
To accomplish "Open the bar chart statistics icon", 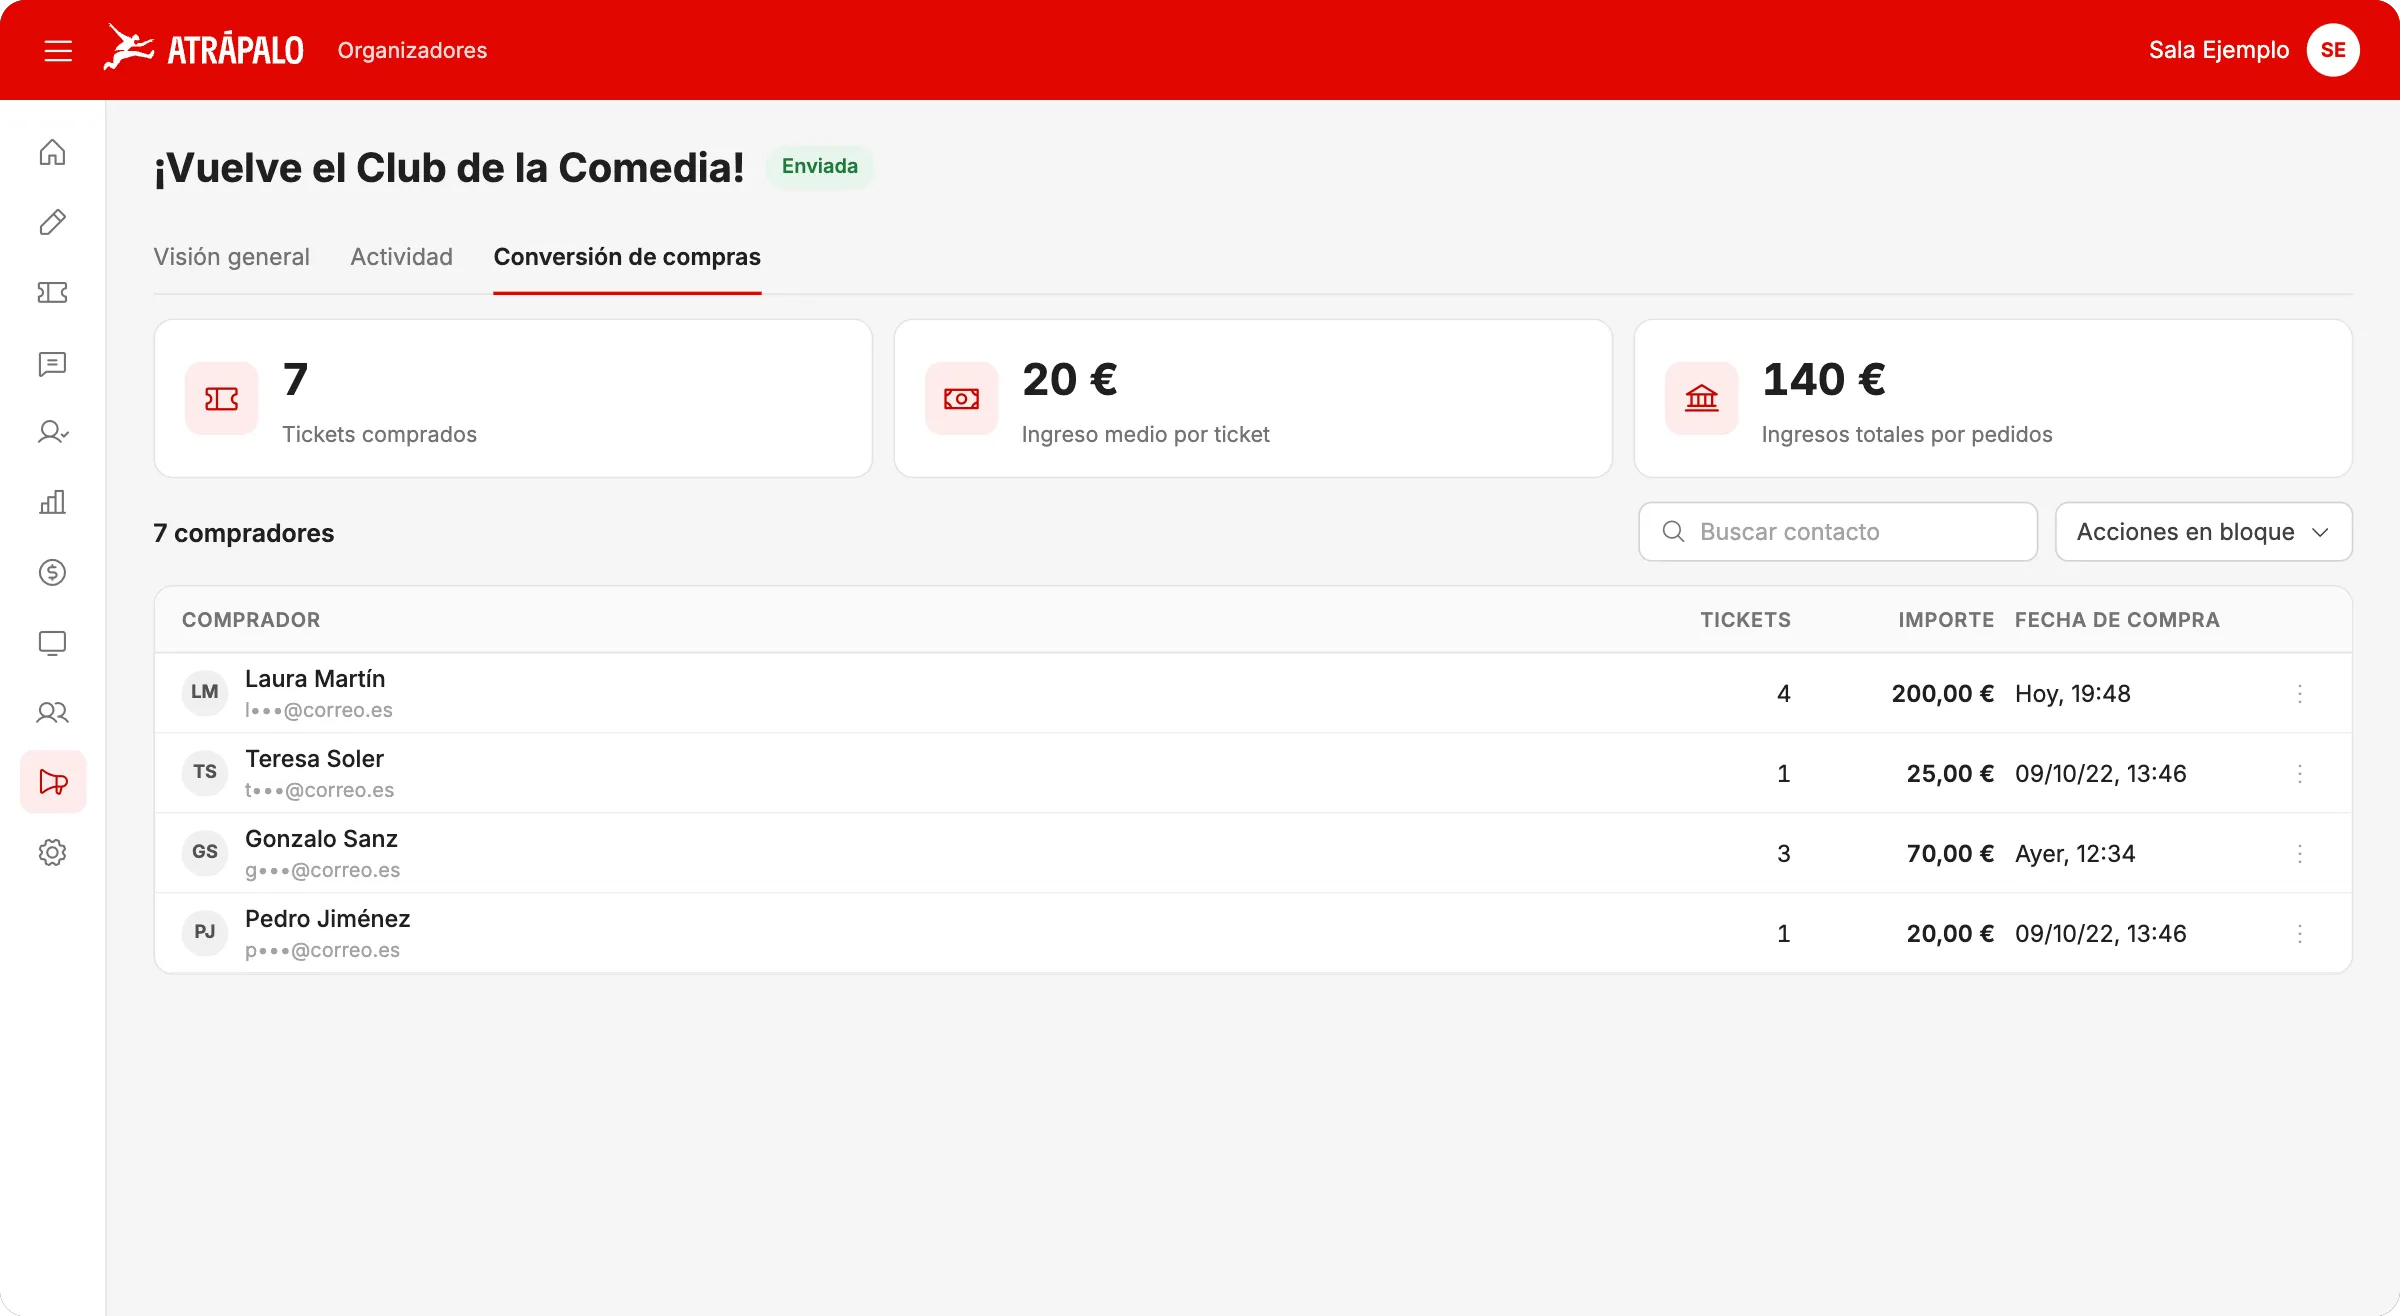I will (52, 502).
